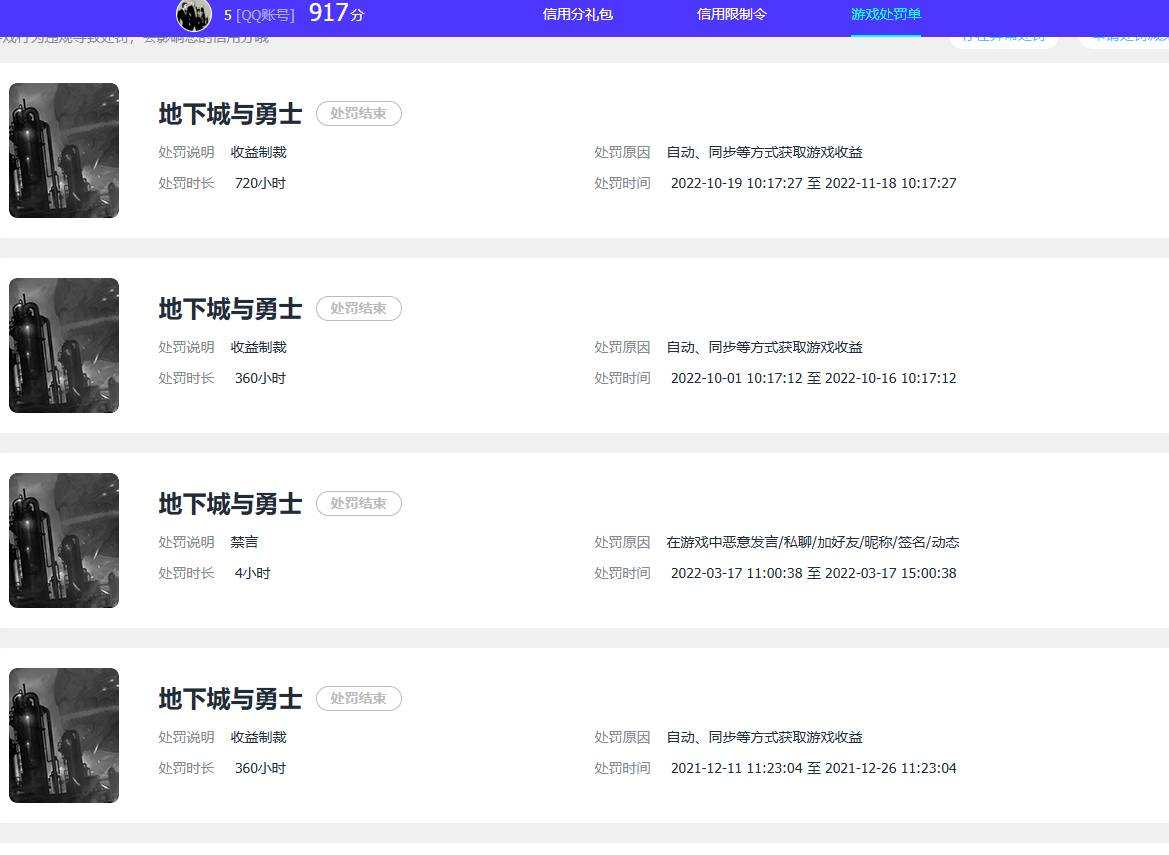Select the 游戏处罚单 tab

pos(886,14)
